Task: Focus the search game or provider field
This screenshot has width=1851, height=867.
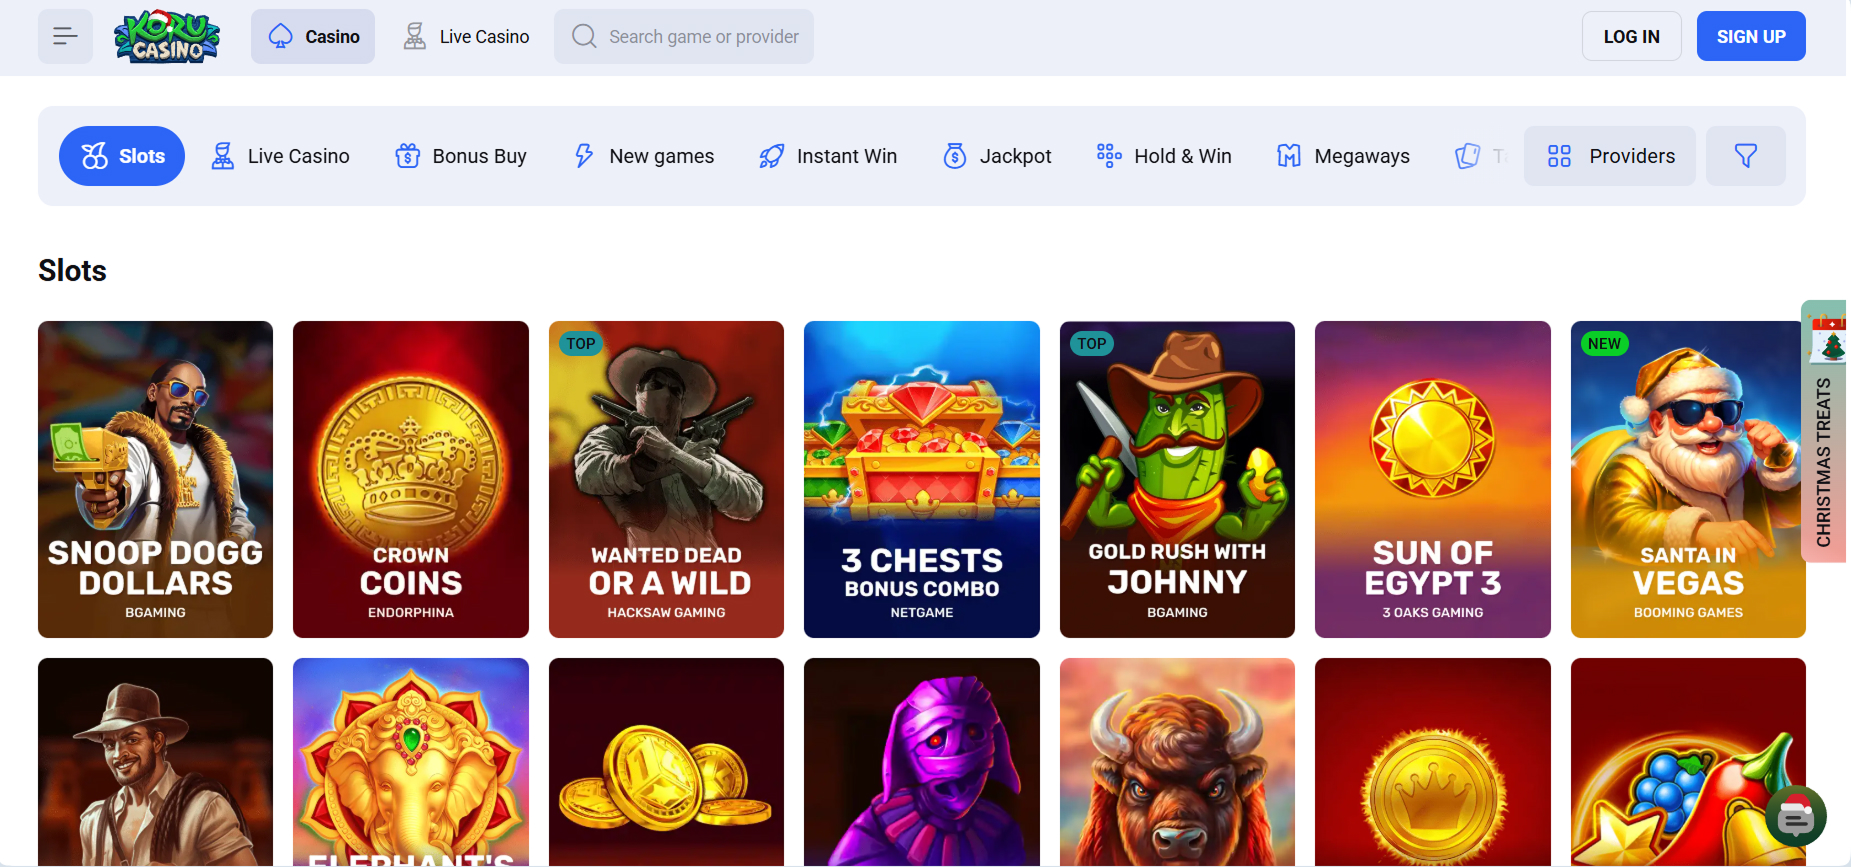Action: click(x=700, y=37)
